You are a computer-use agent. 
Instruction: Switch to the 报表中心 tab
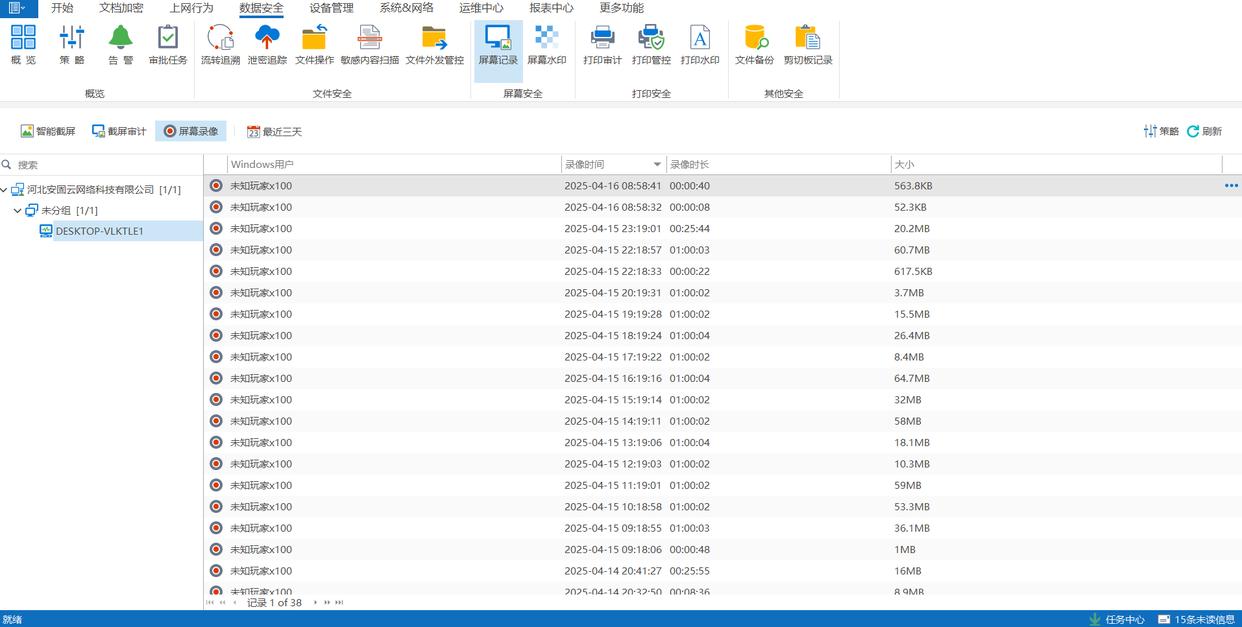click(x=551, y=8)
